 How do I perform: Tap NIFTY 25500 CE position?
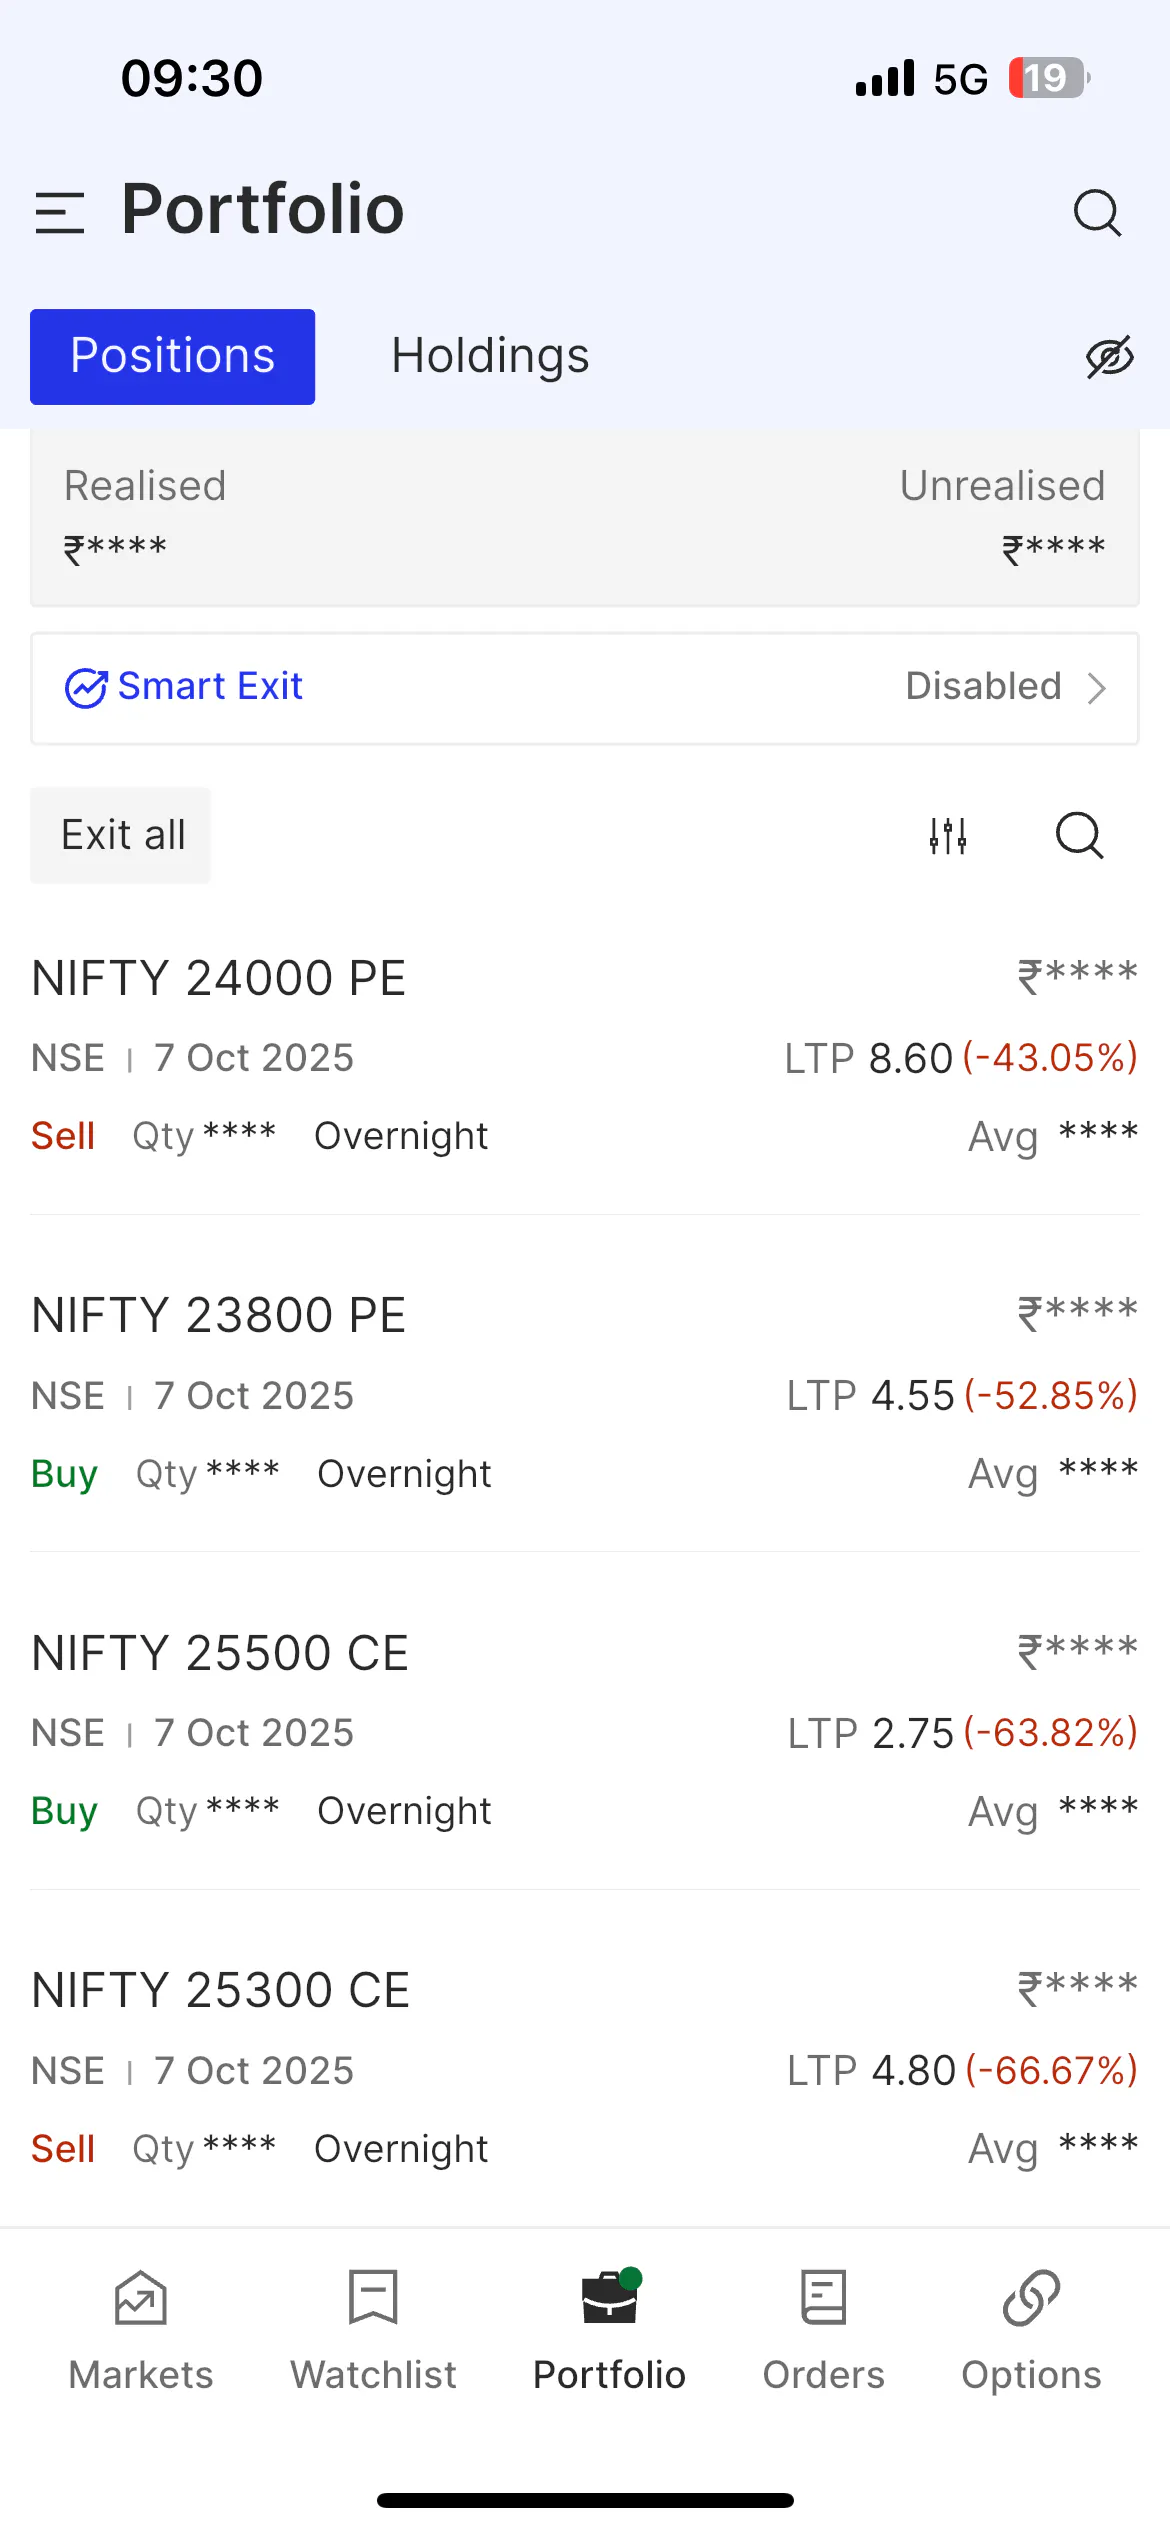[220, 1654]
